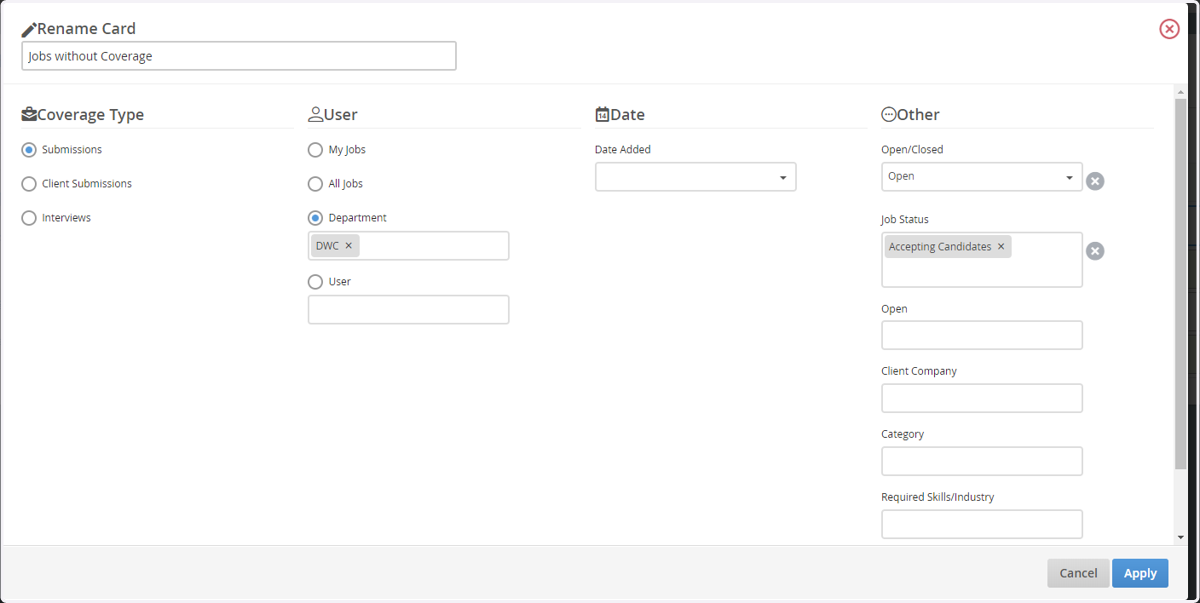1200x603 pixels.
Task: Click the Category label
Action: point(902,434)
